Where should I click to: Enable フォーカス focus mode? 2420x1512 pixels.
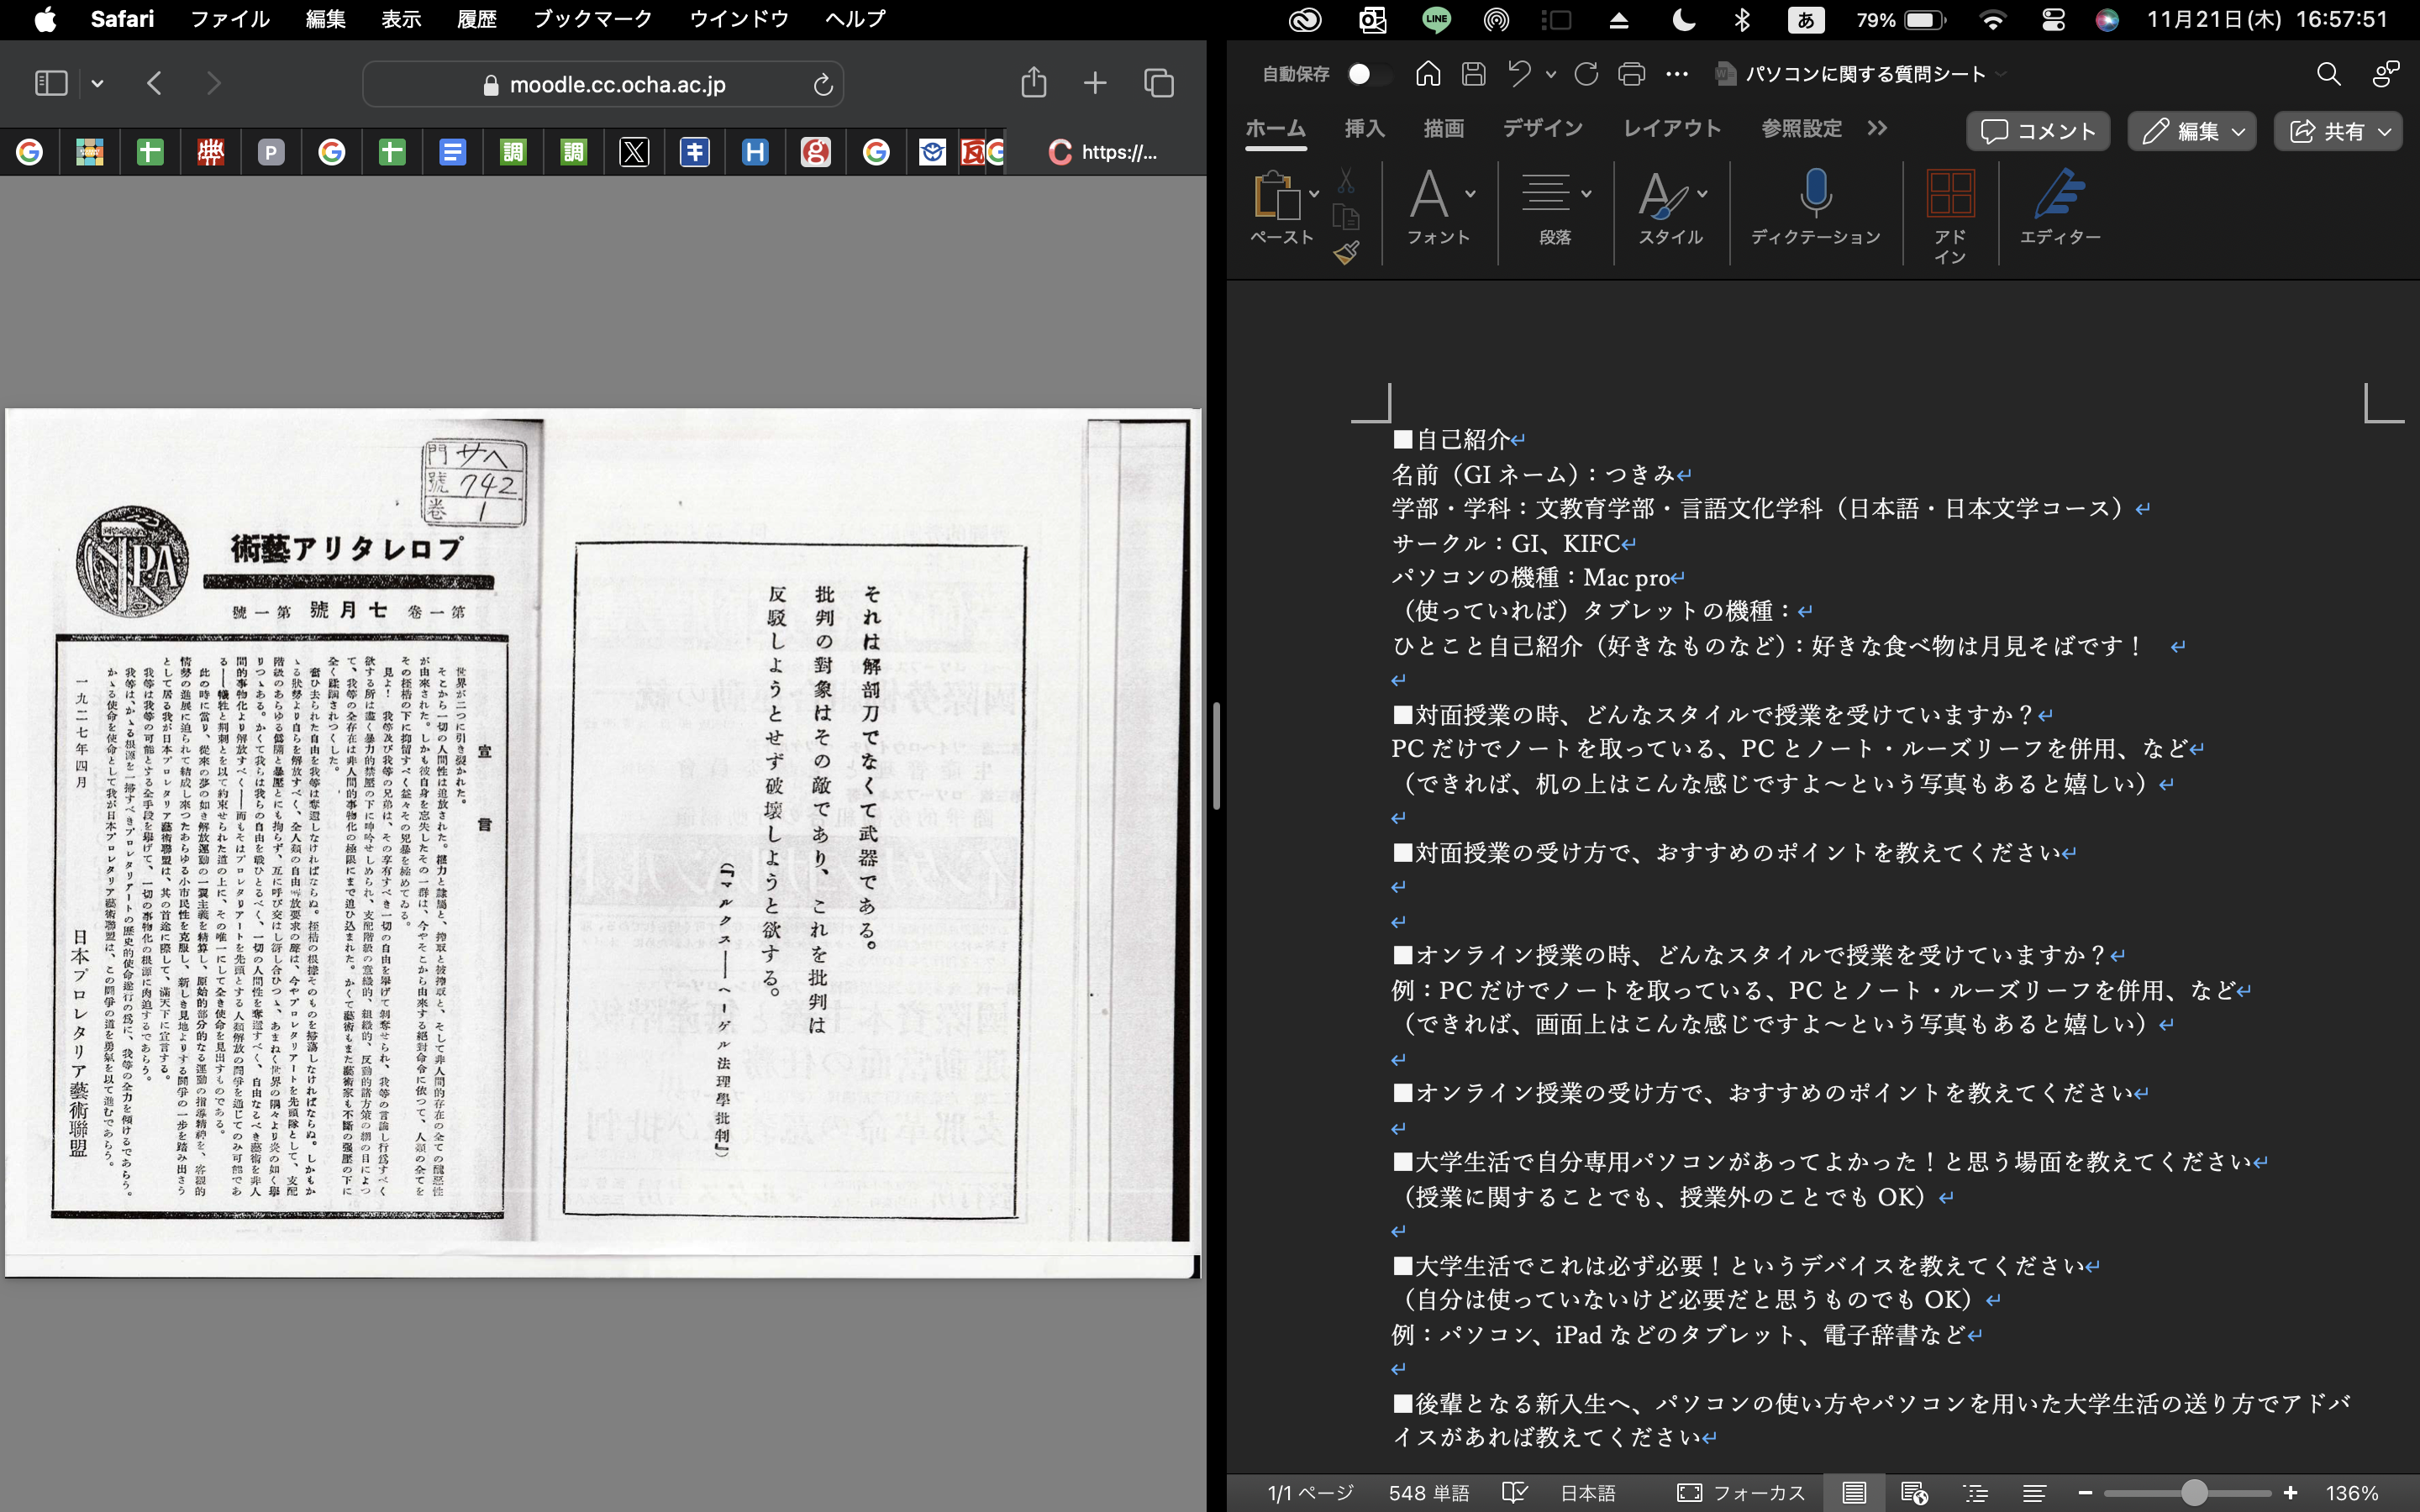point(1741,1493)
